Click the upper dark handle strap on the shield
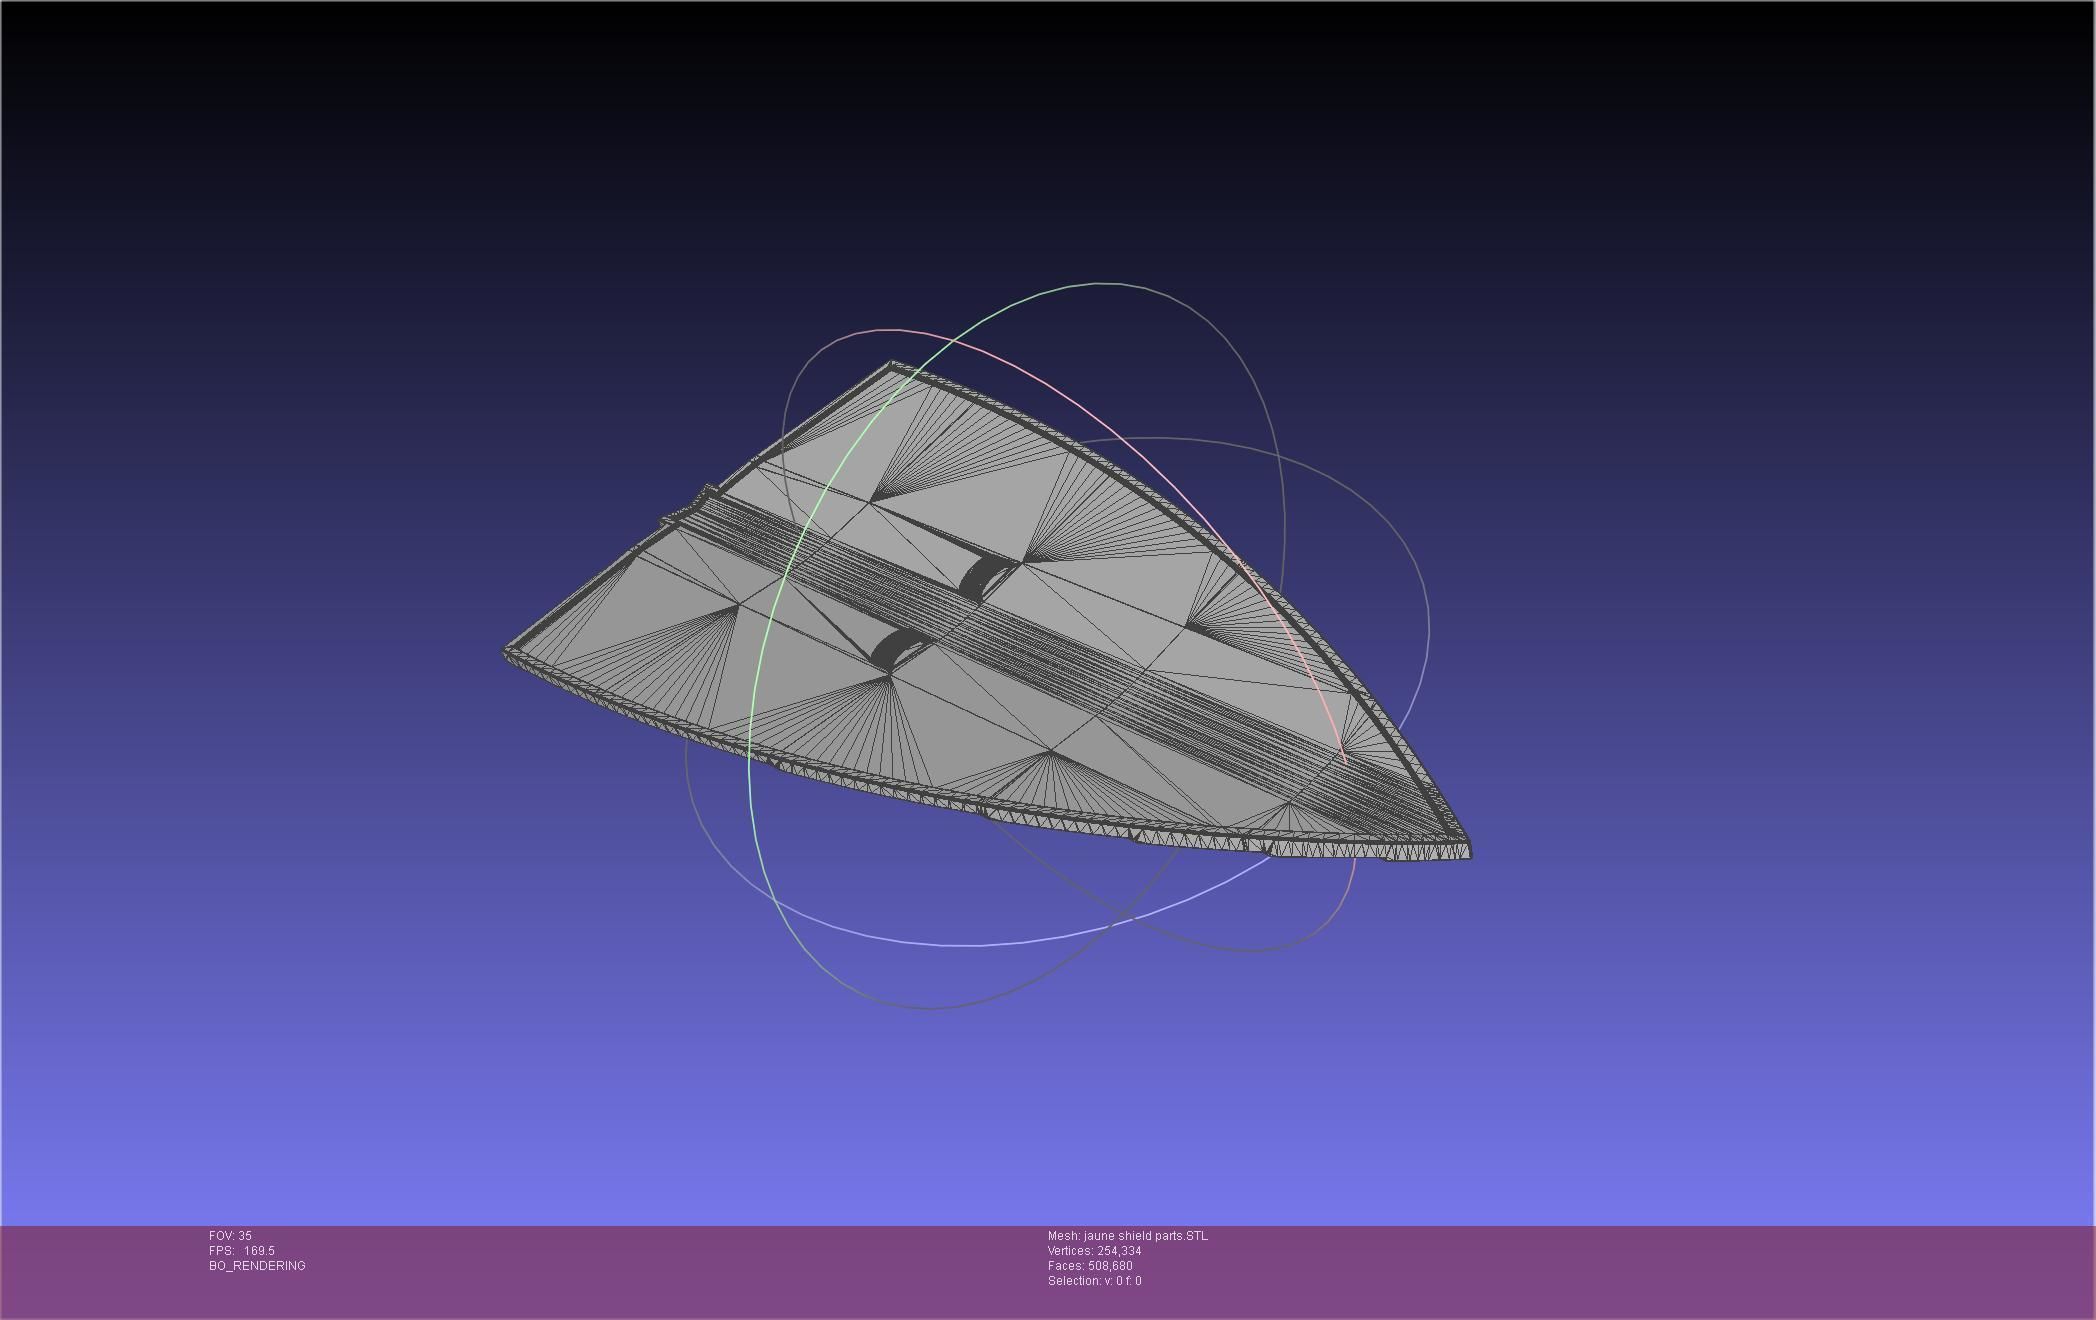Screen dimensions: 2096x1320 [975, 576]
